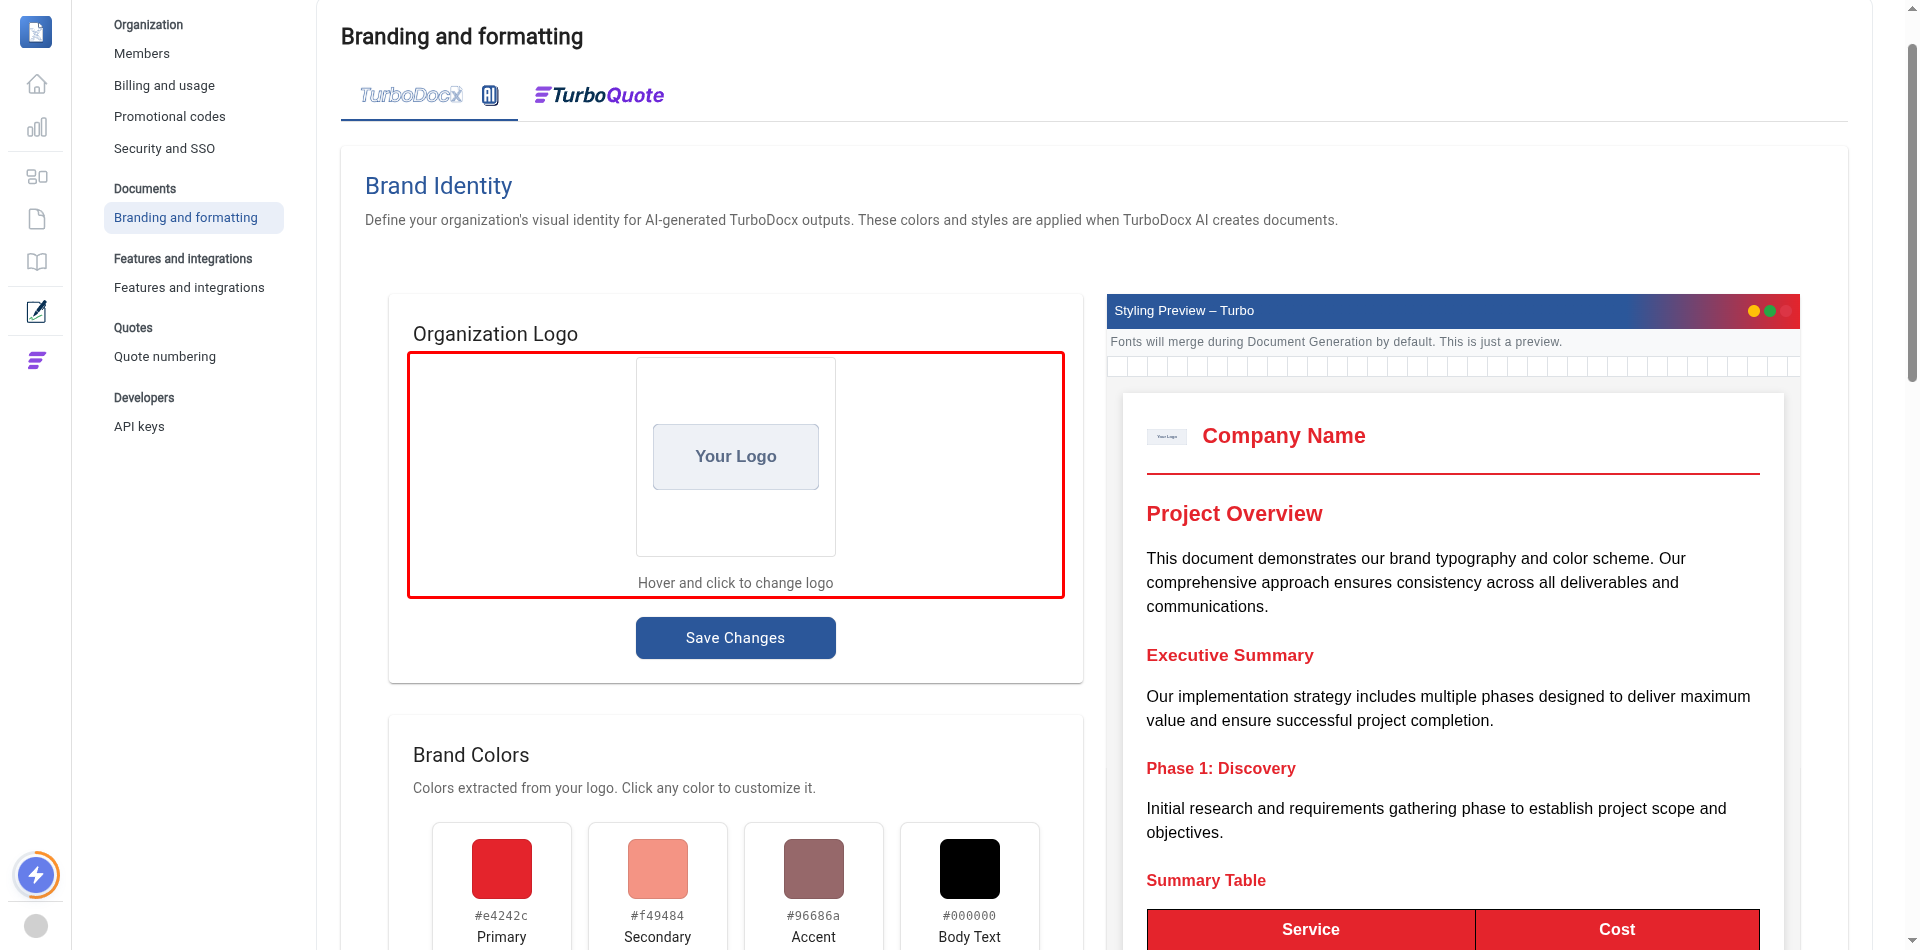Open Quote numbering settings
Viewport: 1920px width, 950px height.
(165, 357)
